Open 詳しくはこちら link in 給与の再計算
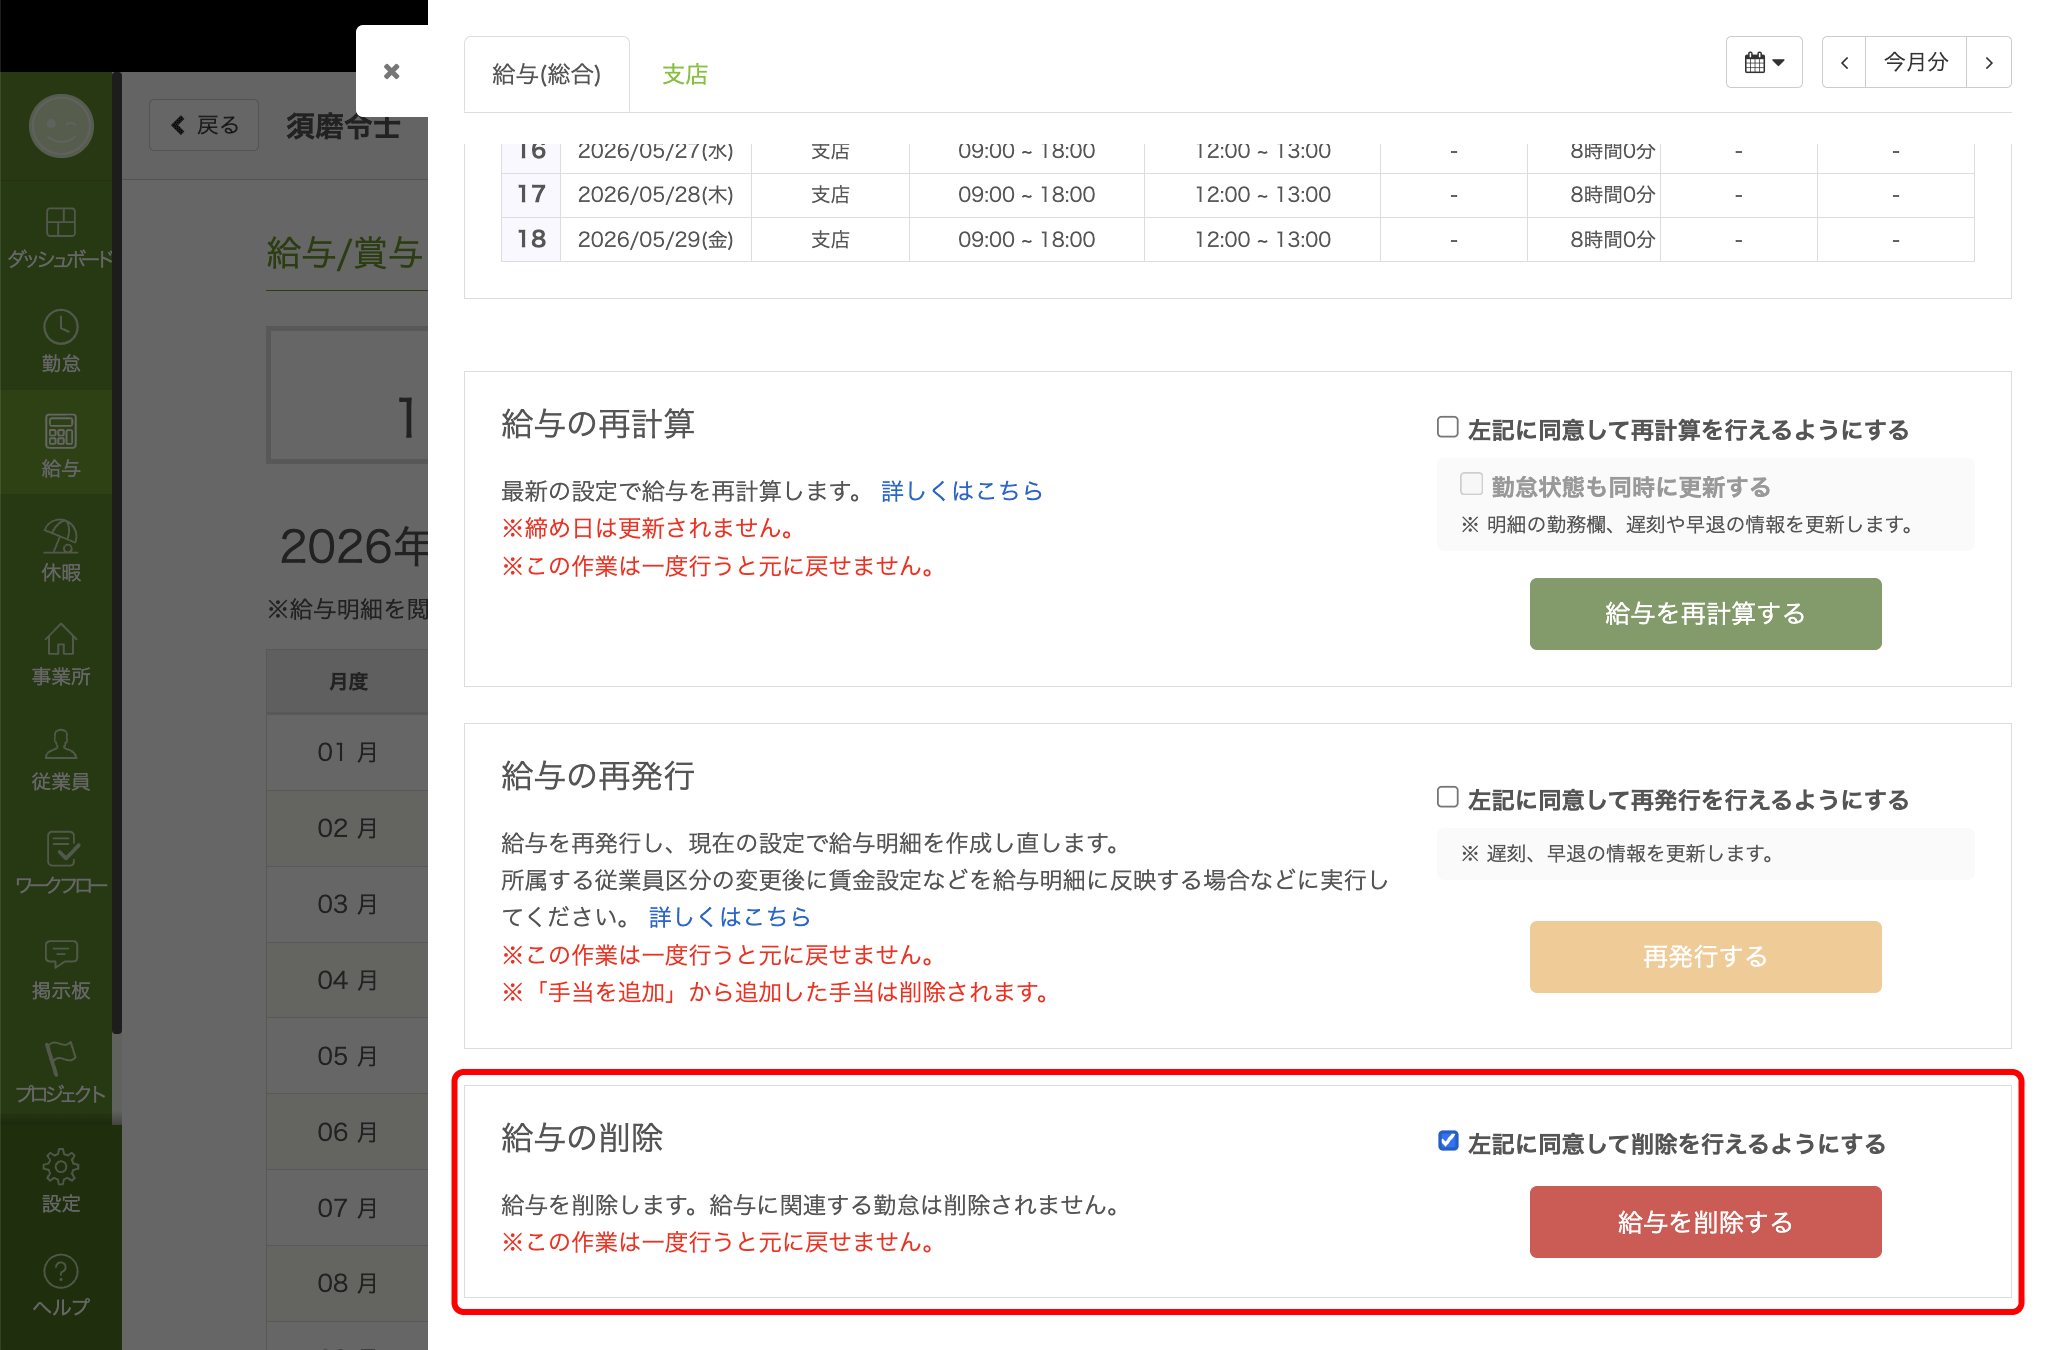This screenshot has width=2048, height=1350. [961, 491]
